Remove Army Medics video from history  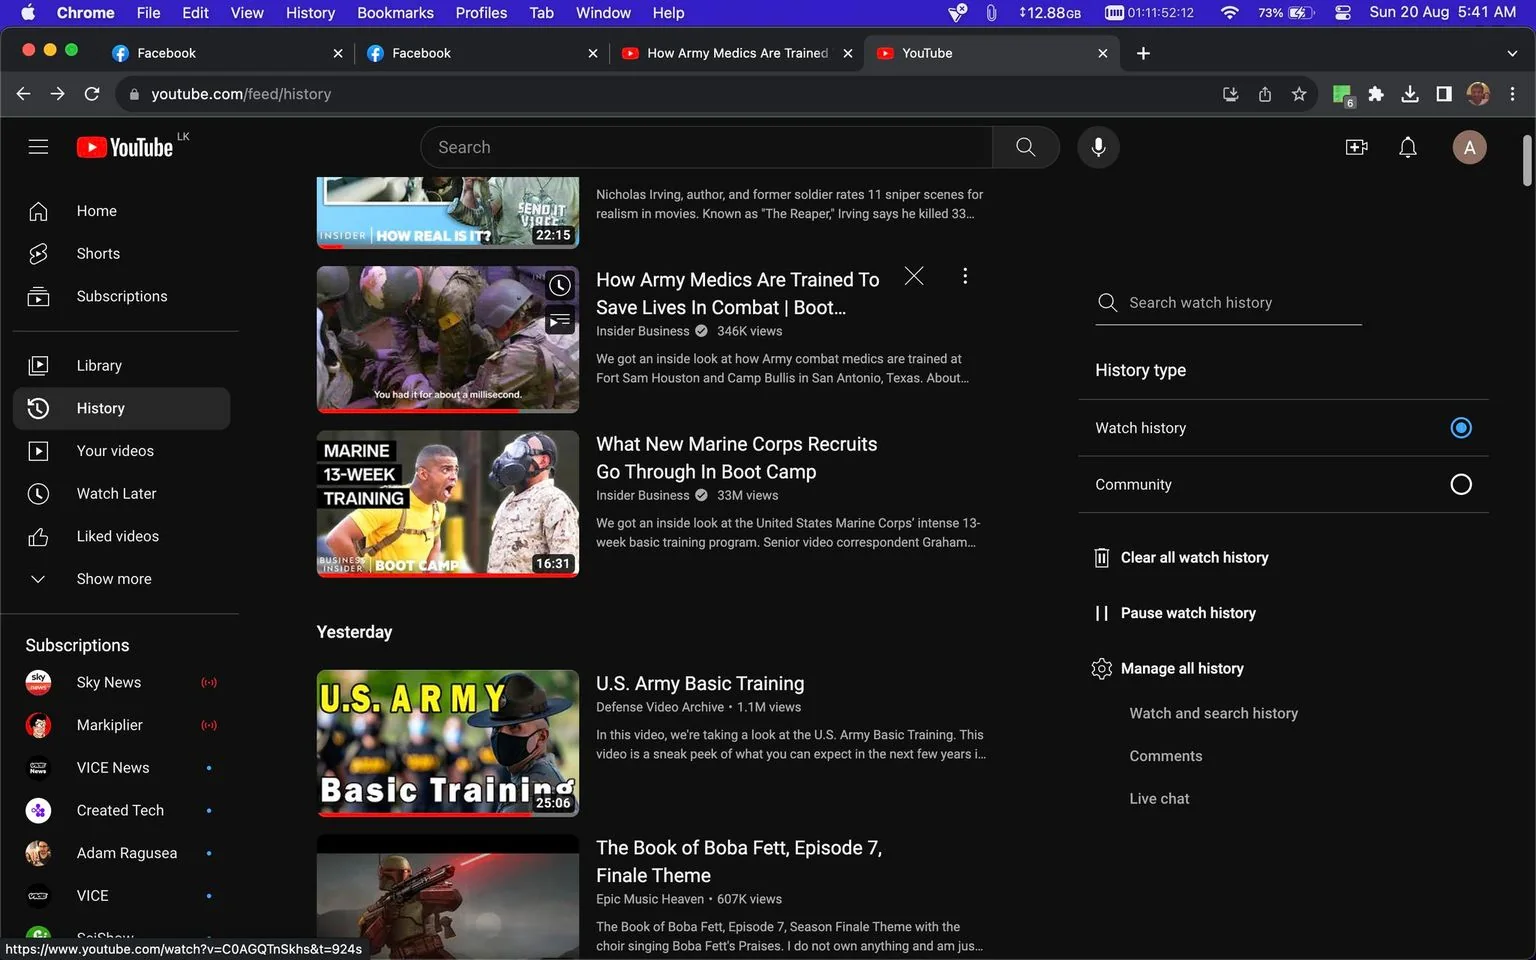click(914, 276)
